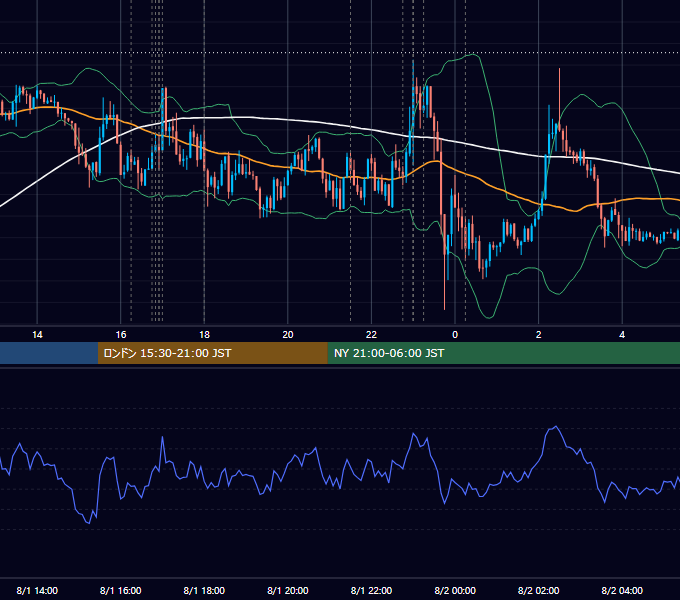This screenshot has width=680, height=600.
Task: Click hour label 0 on price chart axis
Action: point(455,335)
